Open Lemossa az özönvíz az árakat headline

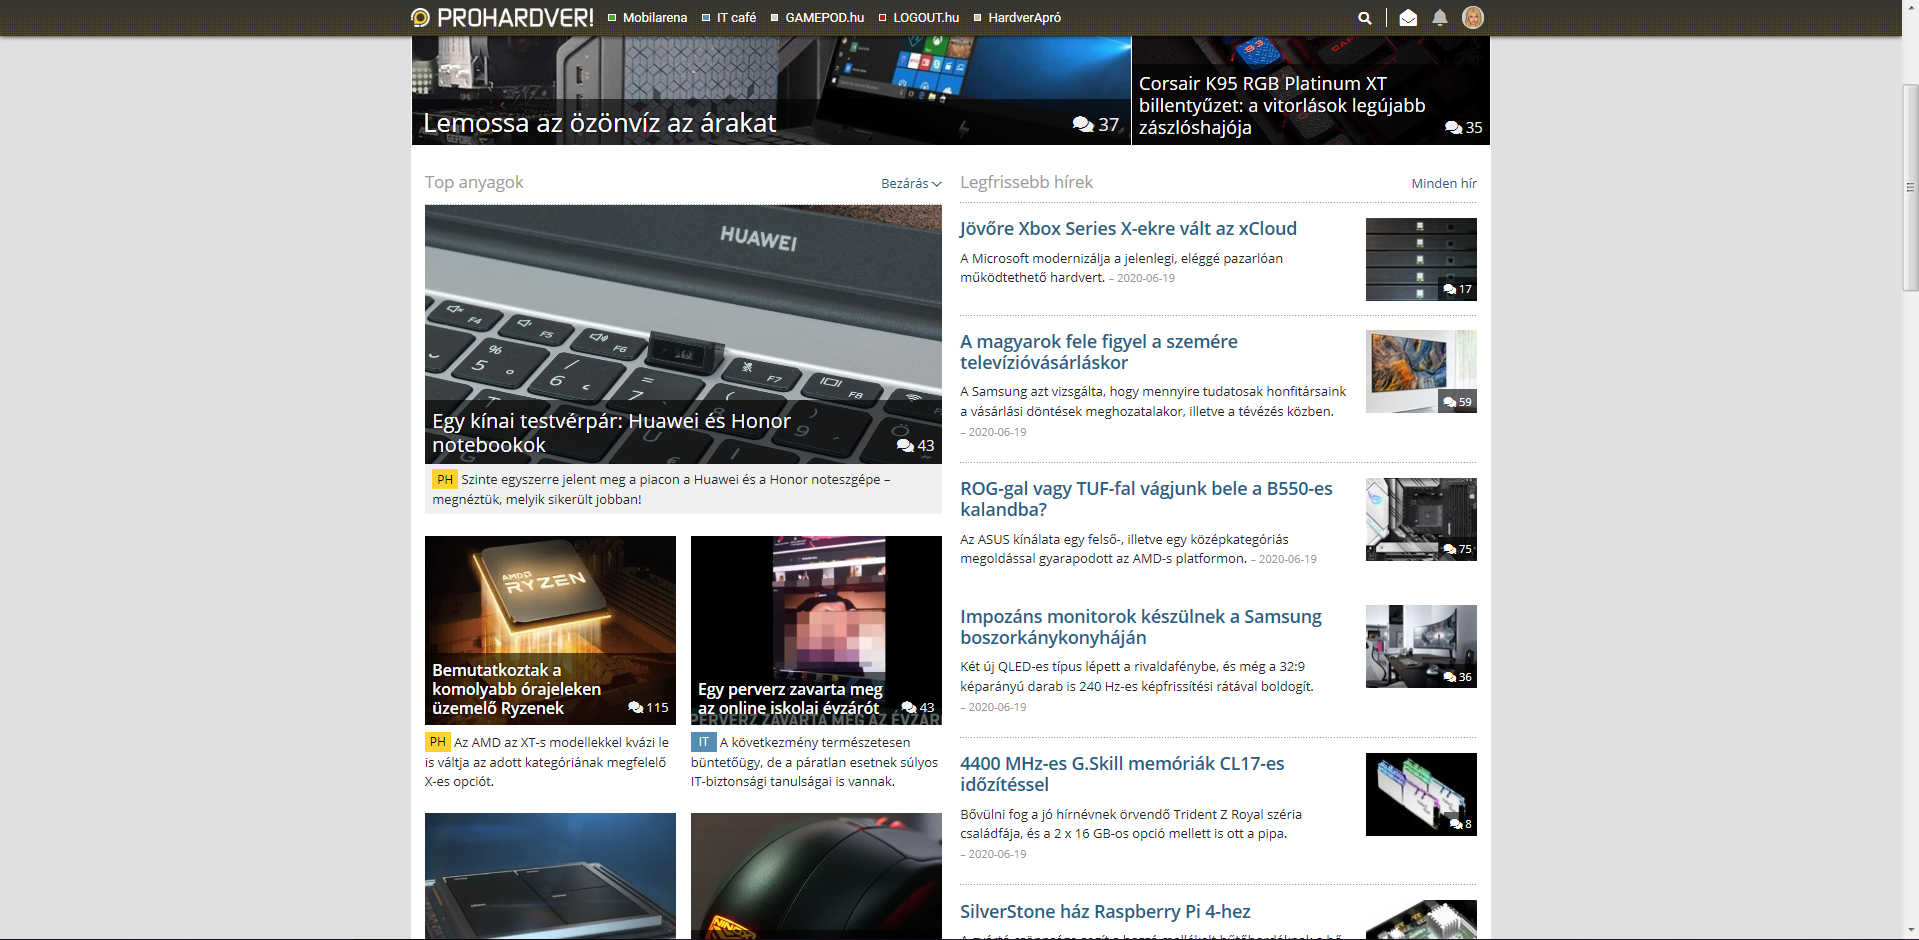pos(600,123)
